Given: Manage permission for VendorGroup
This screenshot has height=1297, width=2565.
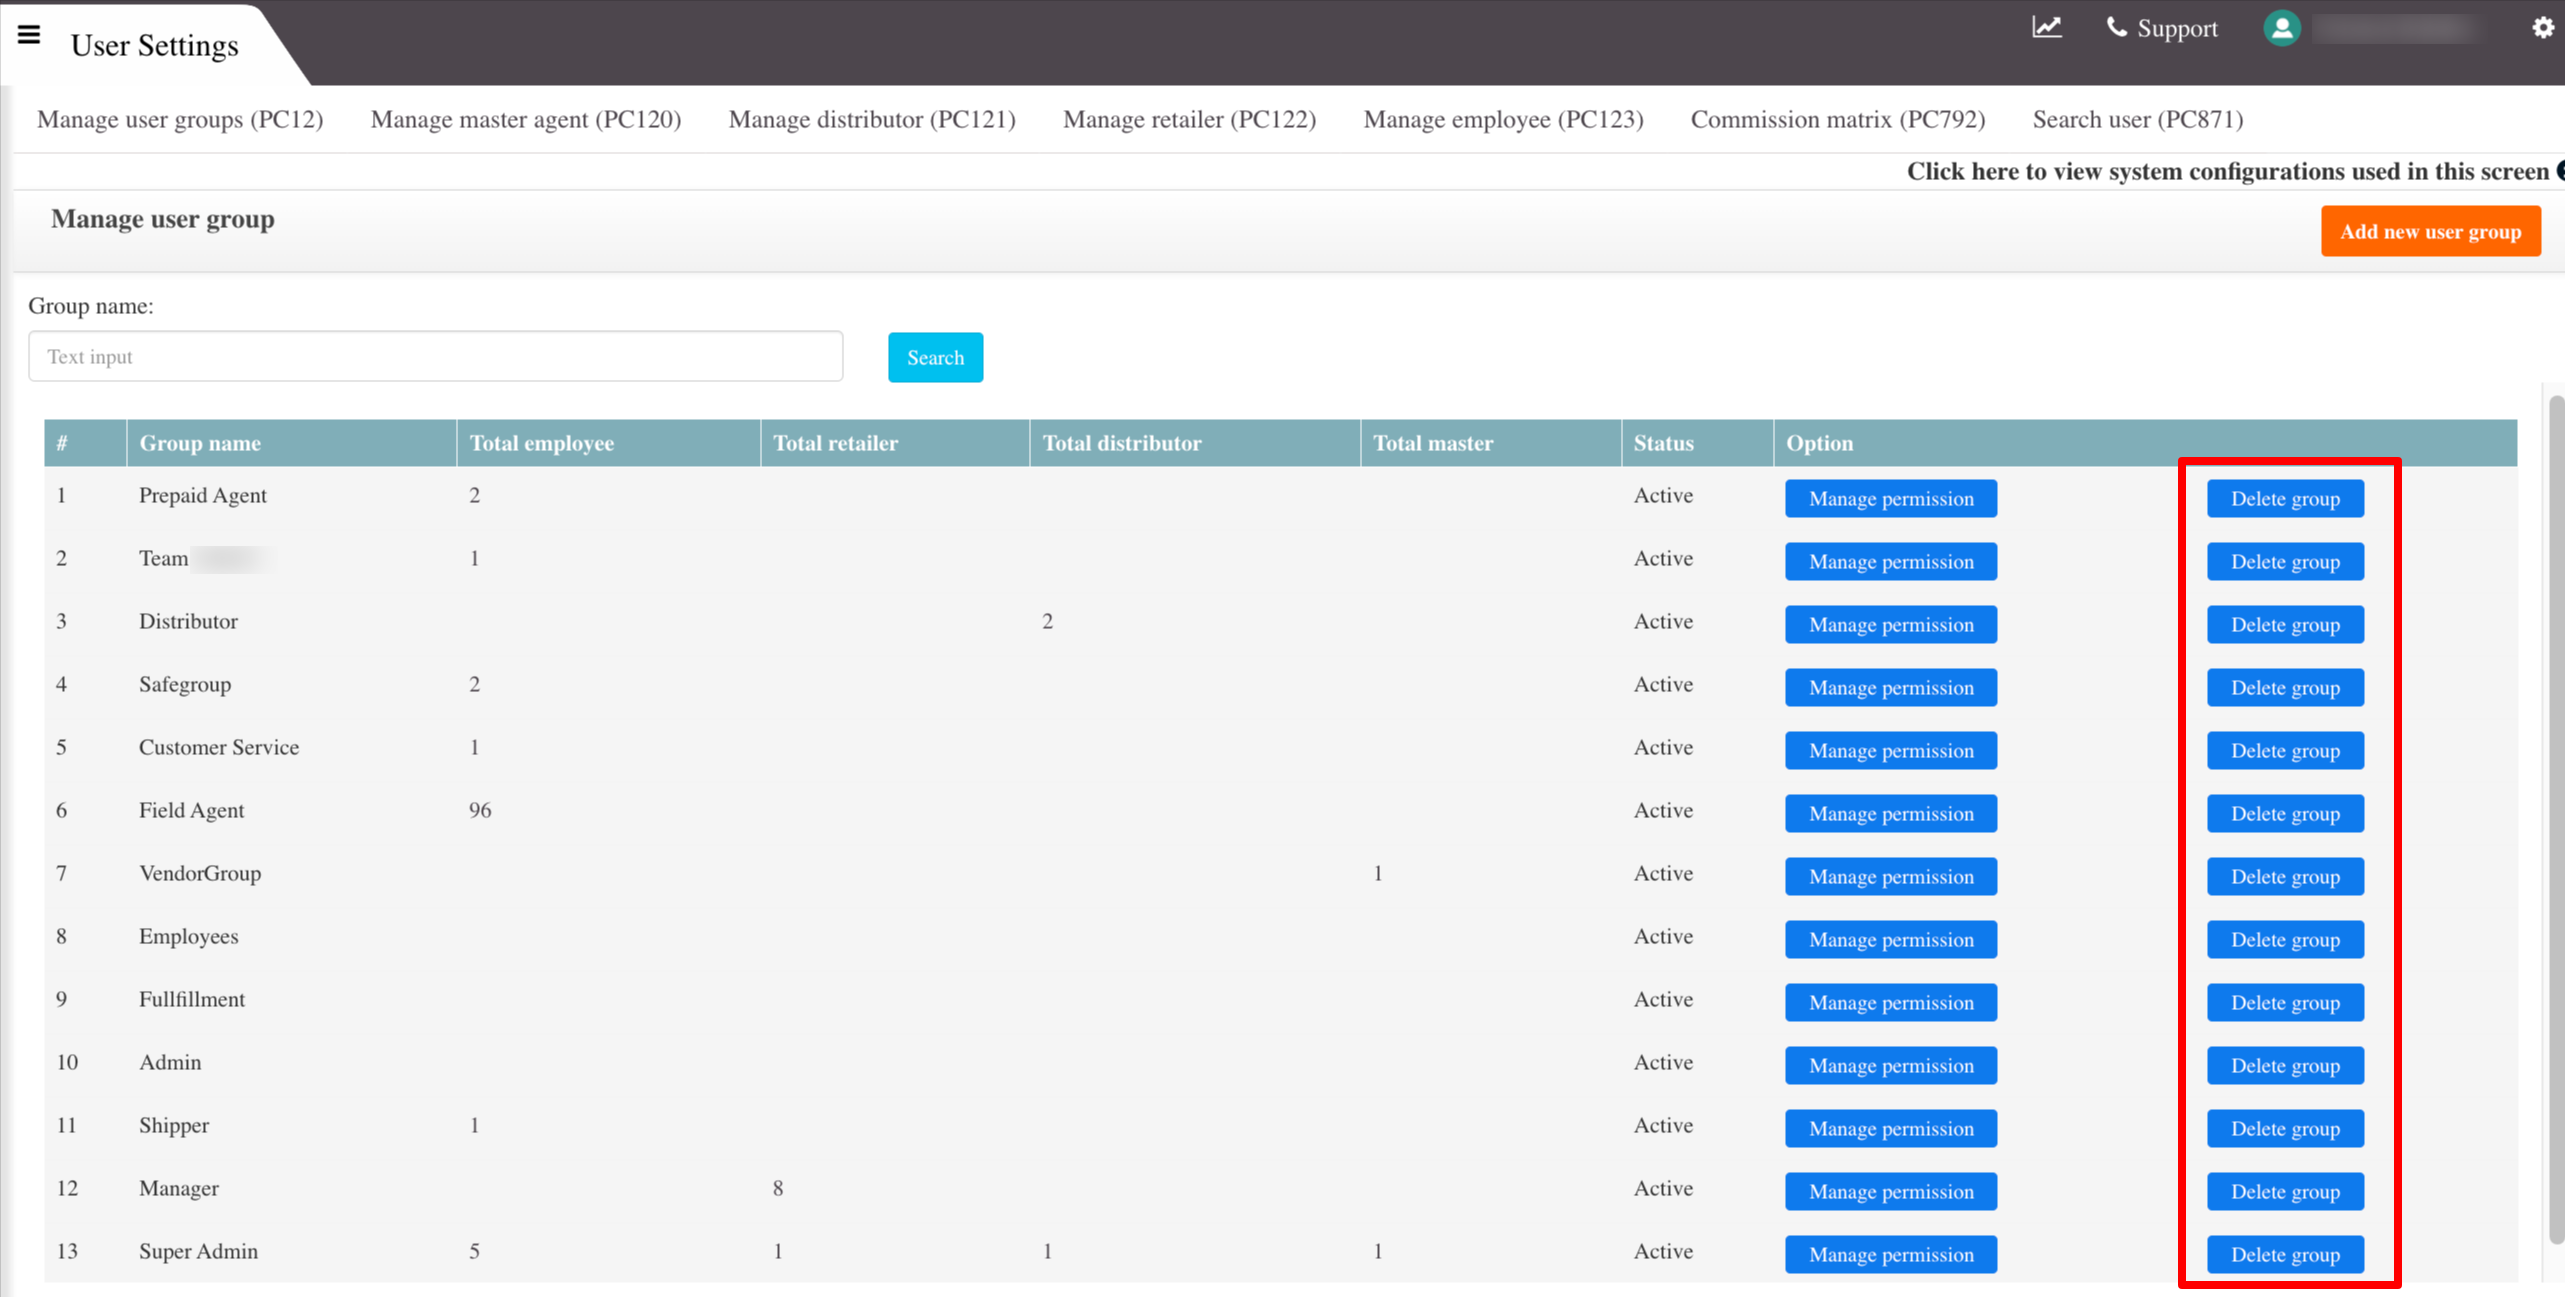Looking at the screenshot, I should 1891,876.
